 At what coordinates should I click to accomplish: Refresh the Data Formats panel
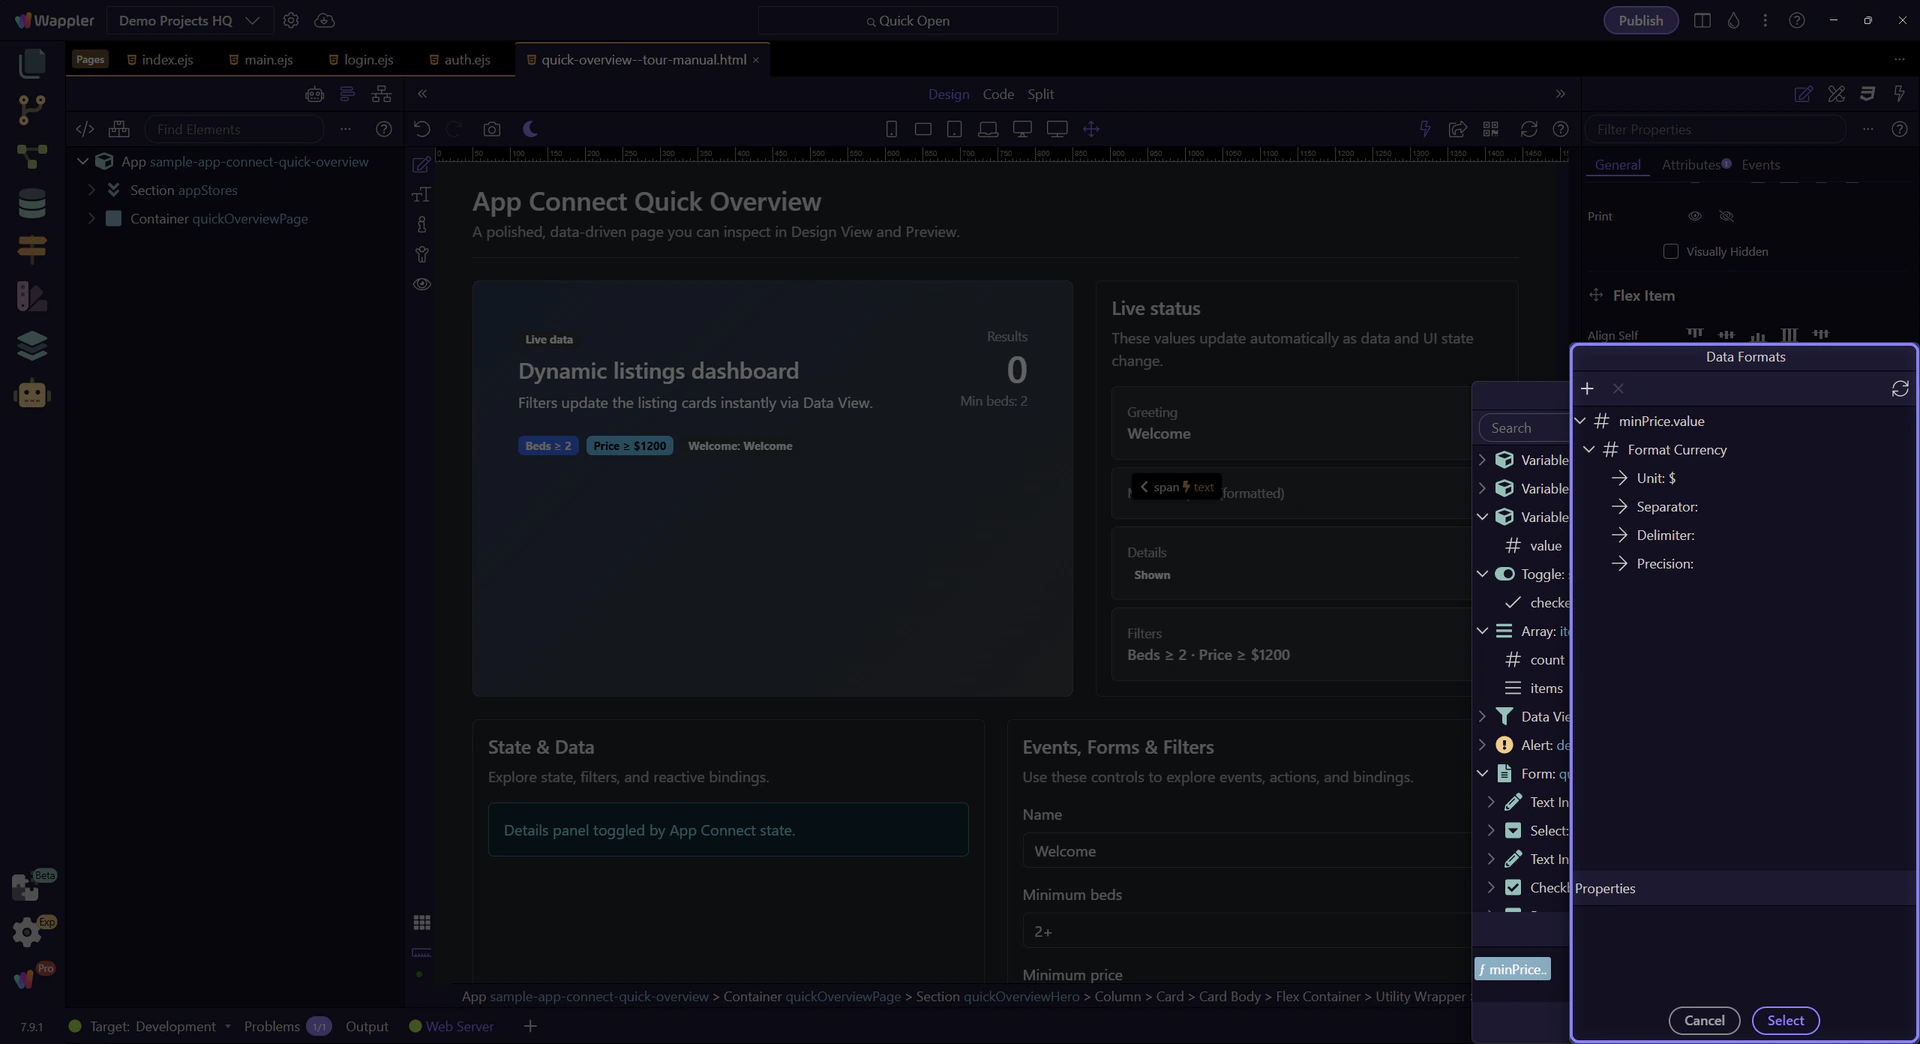tap(1900, 389)
